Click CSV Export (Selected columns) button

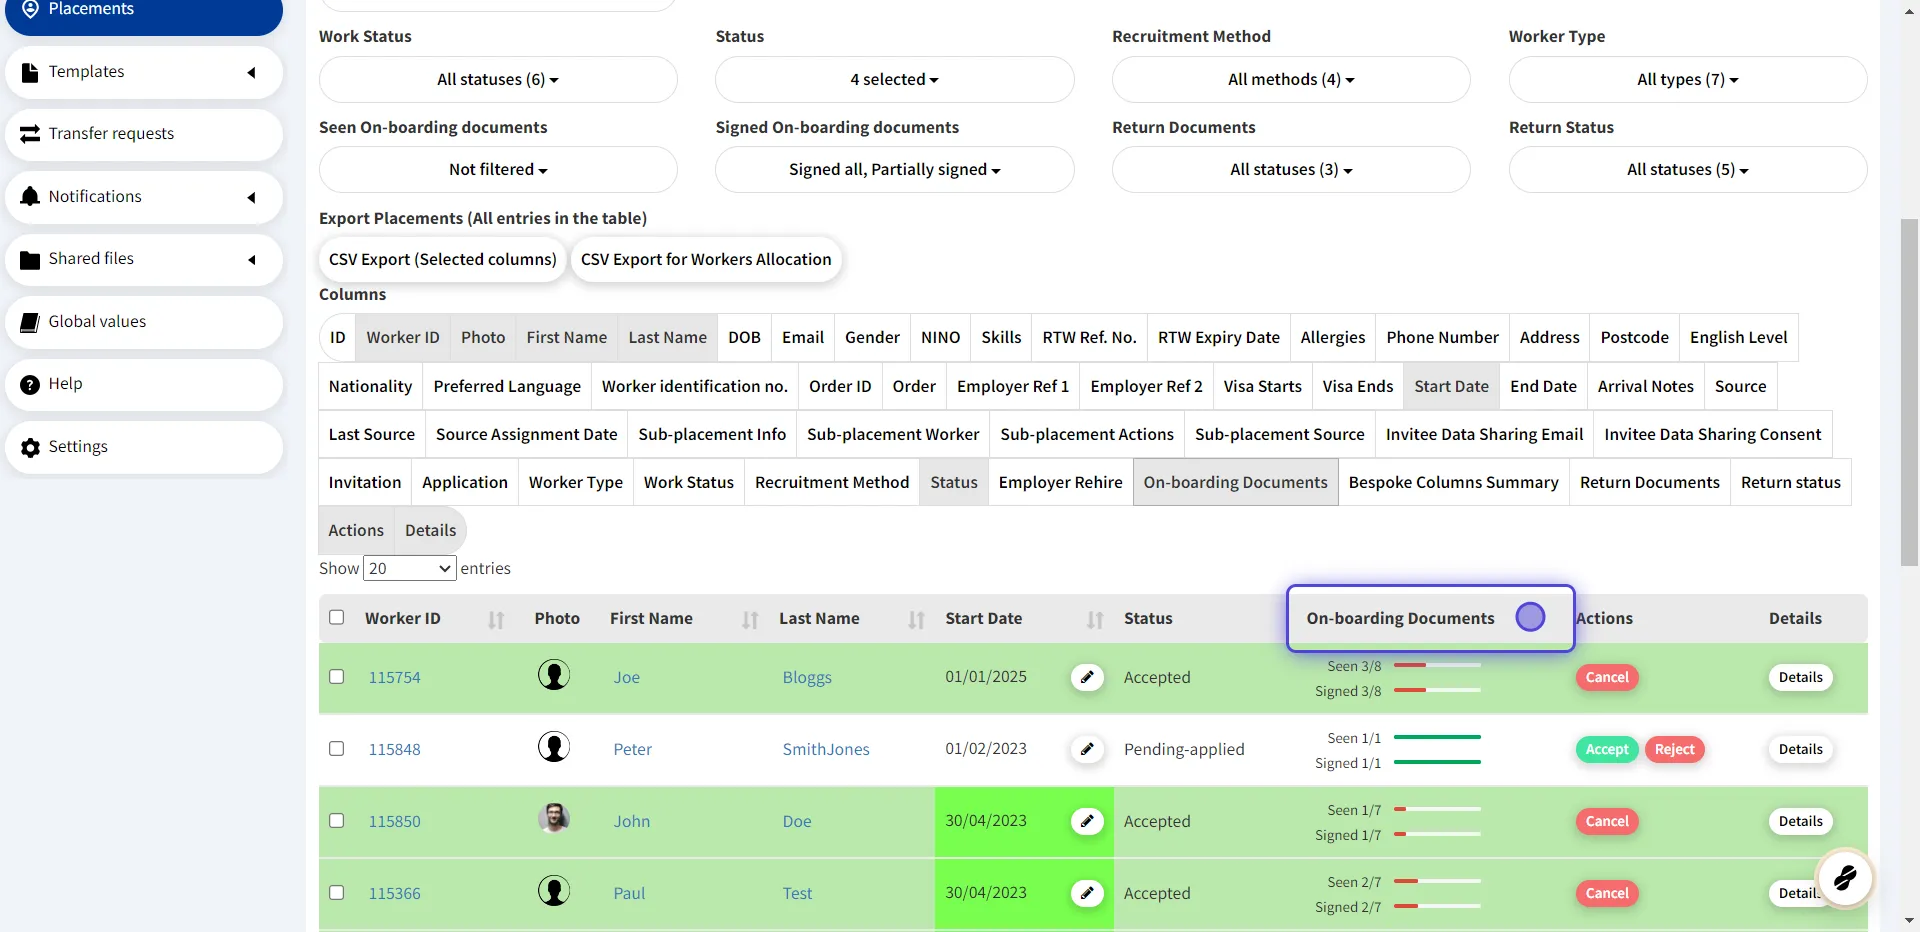(x=443, y=259)
